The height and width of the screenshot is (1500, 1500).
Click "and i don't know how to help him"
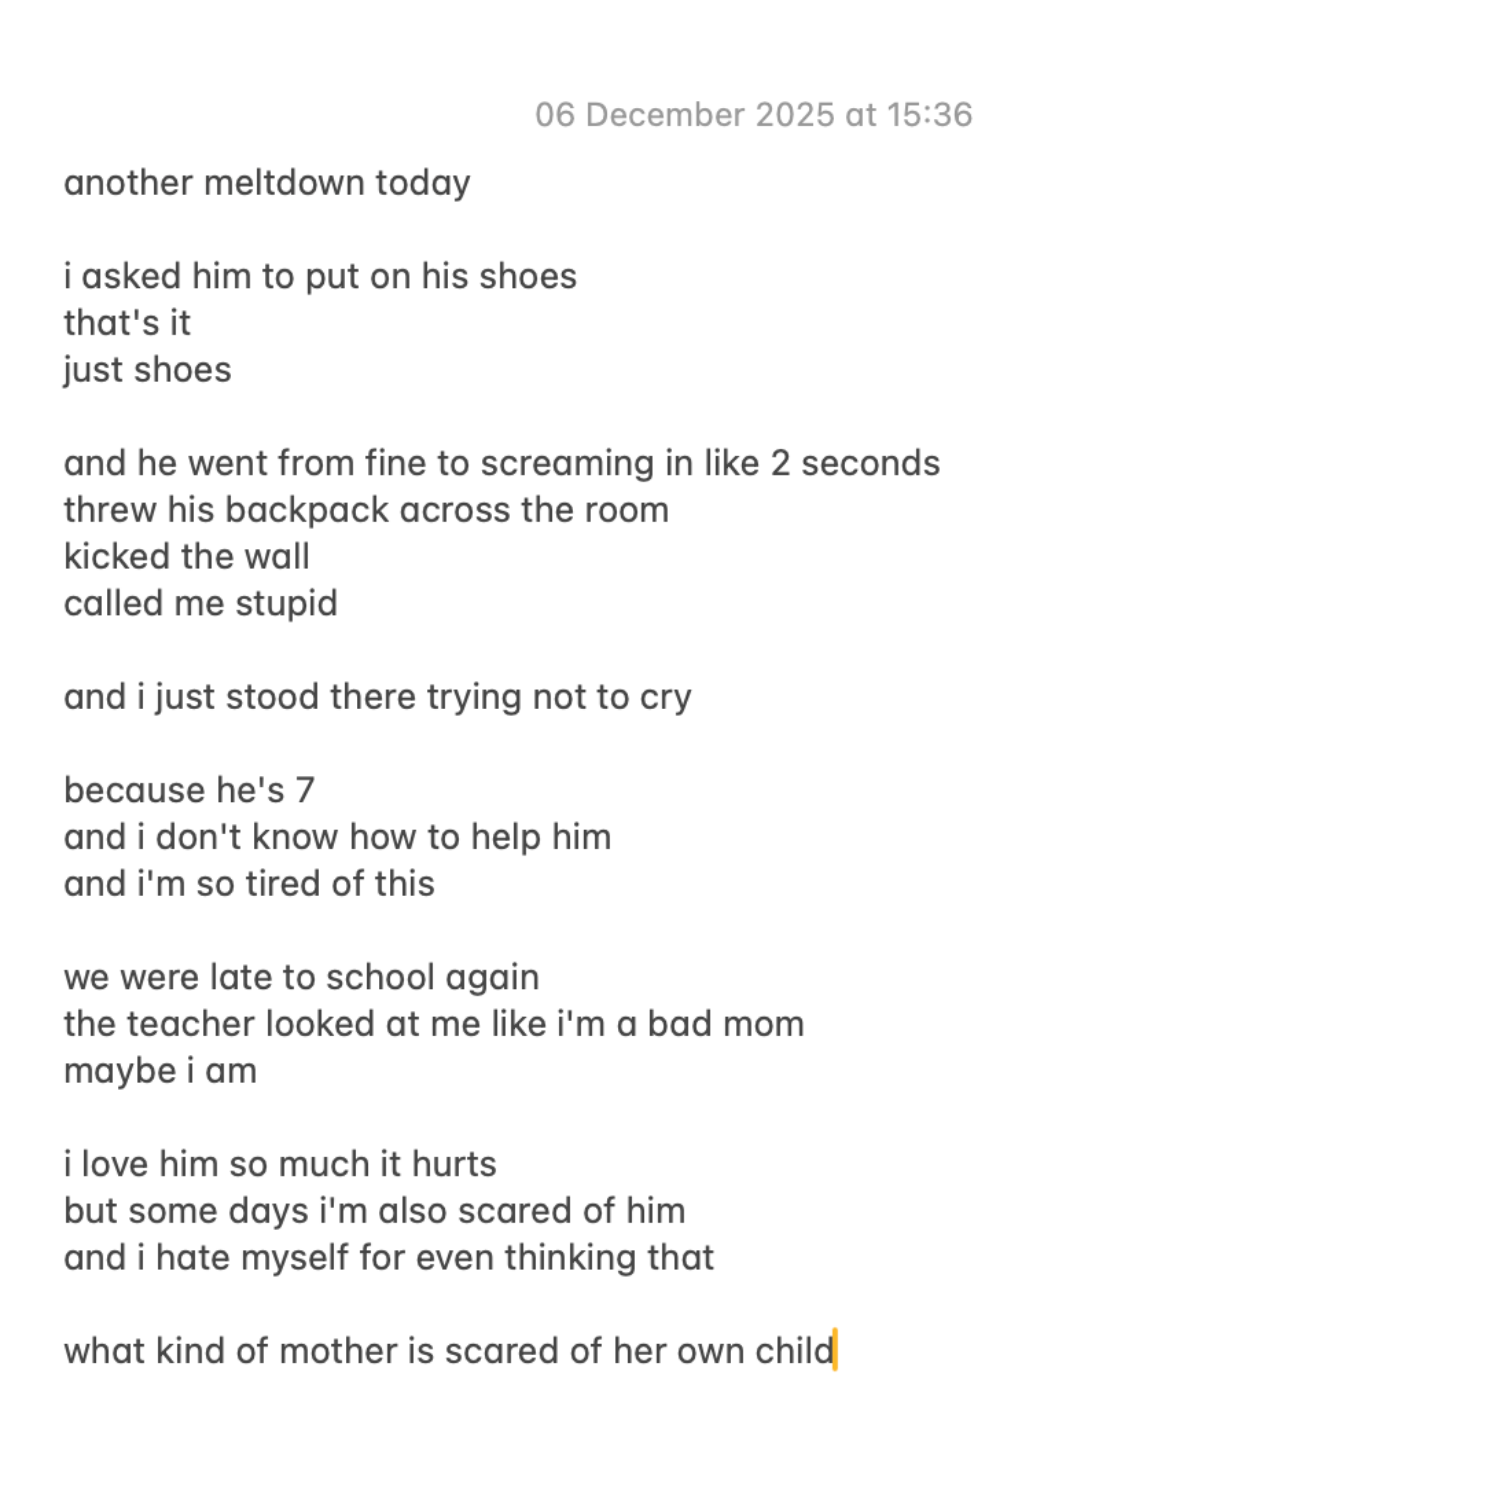click(337, 837)
